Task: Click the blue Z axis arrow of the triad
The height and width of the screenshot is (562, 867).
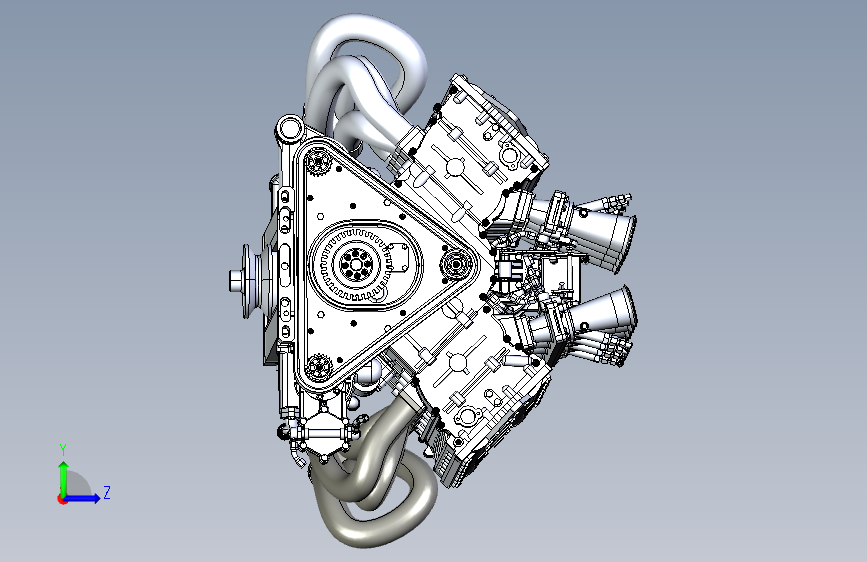Action: coord(83,498)
